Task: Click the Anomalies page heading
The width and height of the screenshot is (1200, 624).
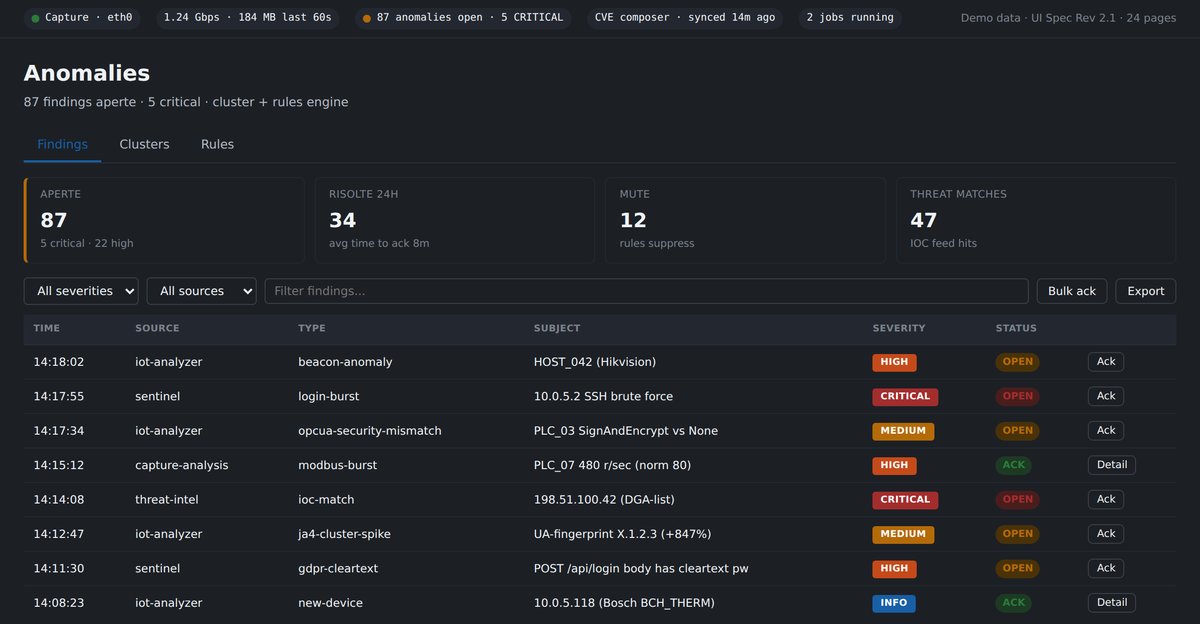Action: (x=87, y=73)
